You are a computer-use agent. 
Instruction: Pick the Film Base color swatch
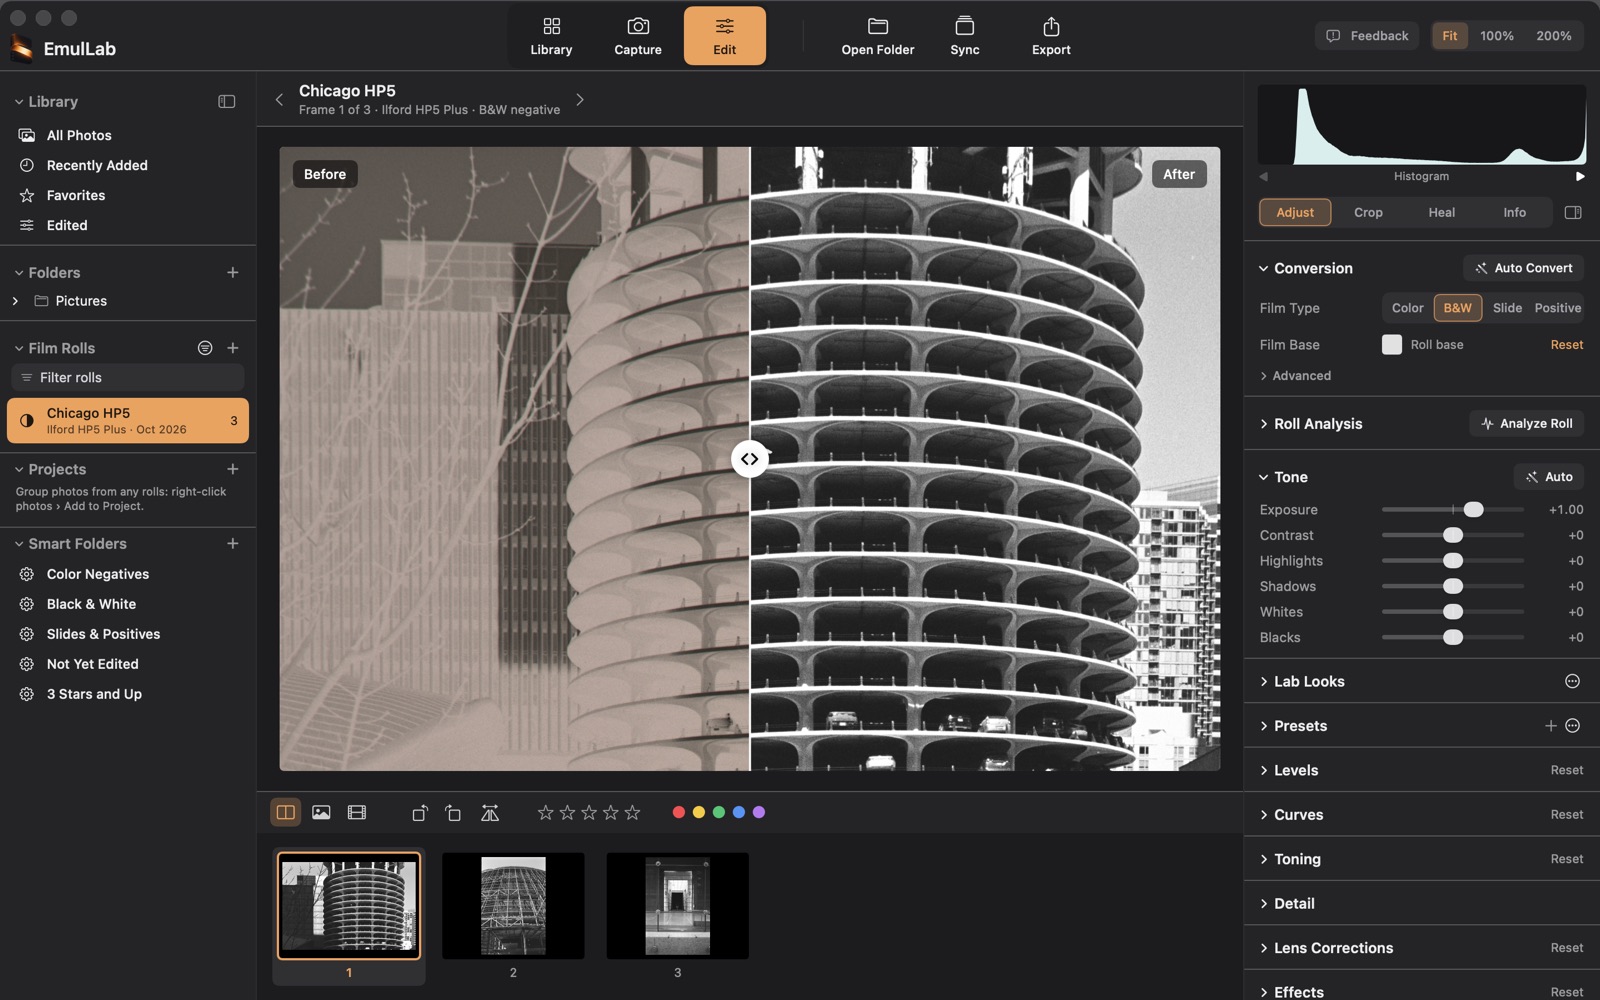(1392, 345)
